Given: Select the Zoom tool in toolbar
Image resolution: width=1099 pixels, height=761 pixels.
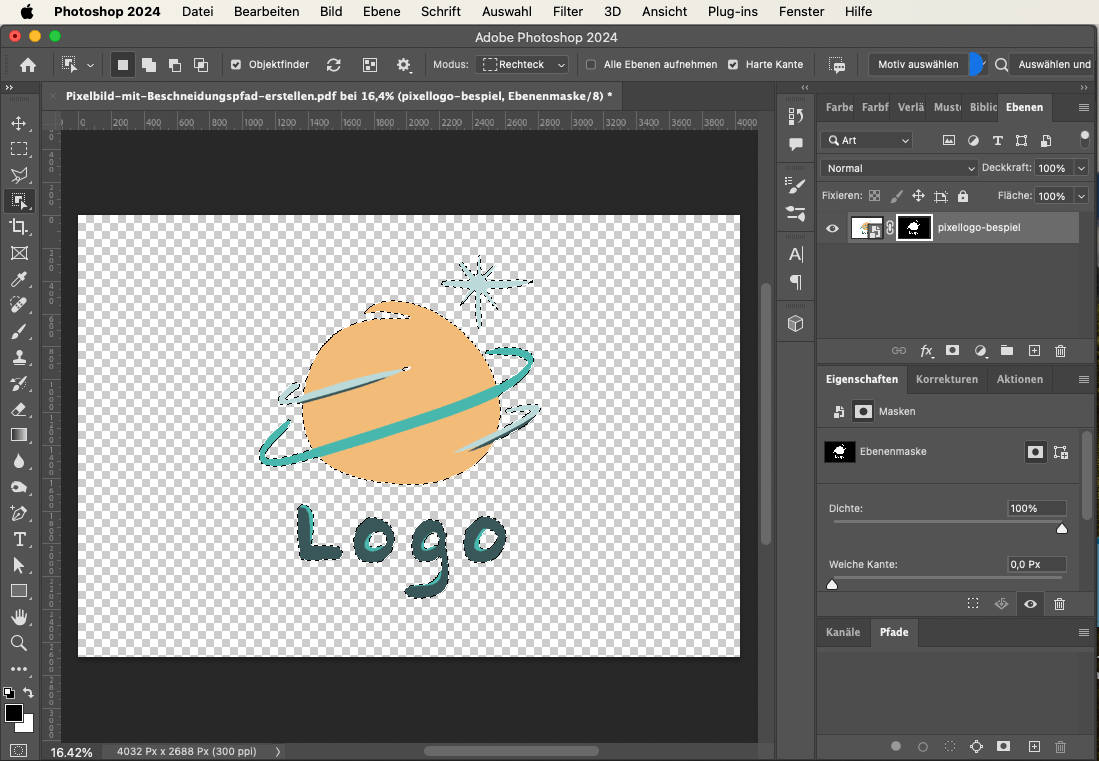Looking at the screenshot, I should pos(19,643).
